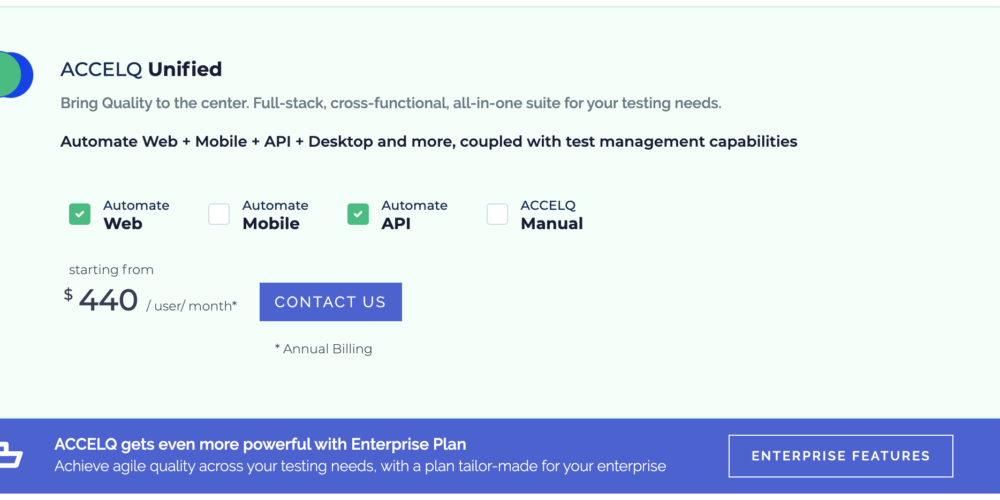Click the "ACCELQ Manual" label text
The image size is (1000, 500).
point(551,215)
